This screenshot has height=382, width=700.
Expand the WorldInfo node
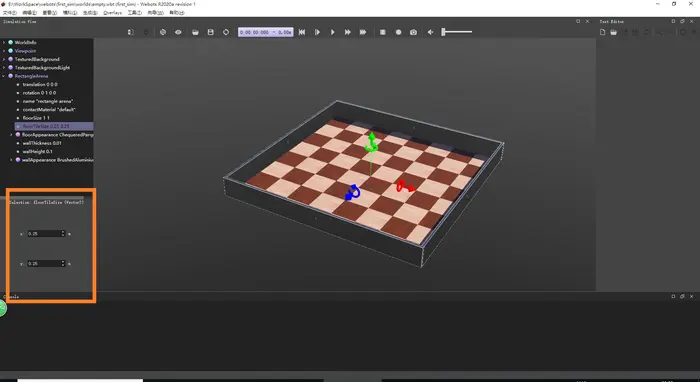click(x=4, y=42)
